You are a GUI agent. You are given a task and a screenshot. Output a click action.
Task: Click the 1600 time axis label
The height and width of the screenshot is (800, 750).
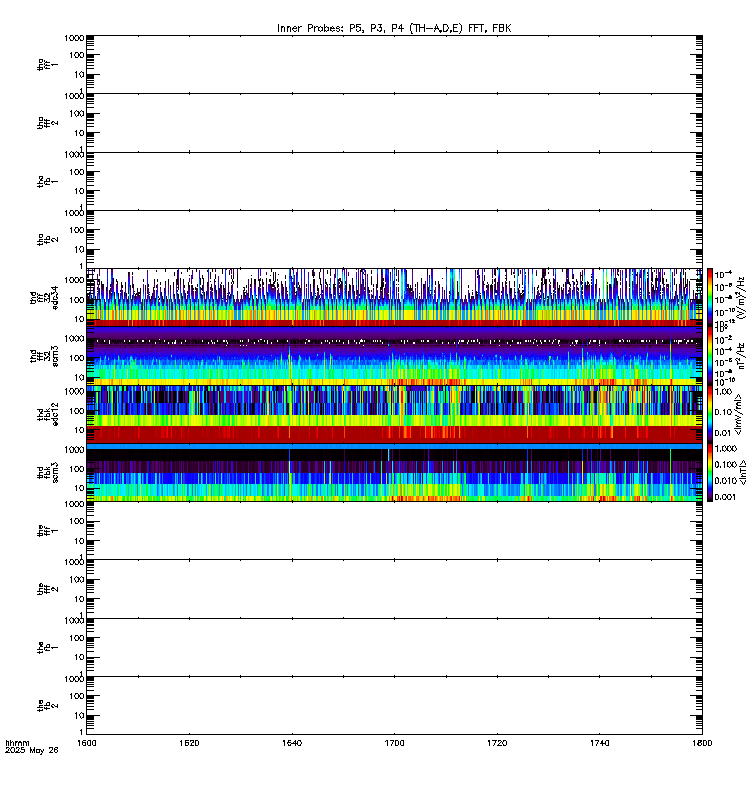pos(87,743)
